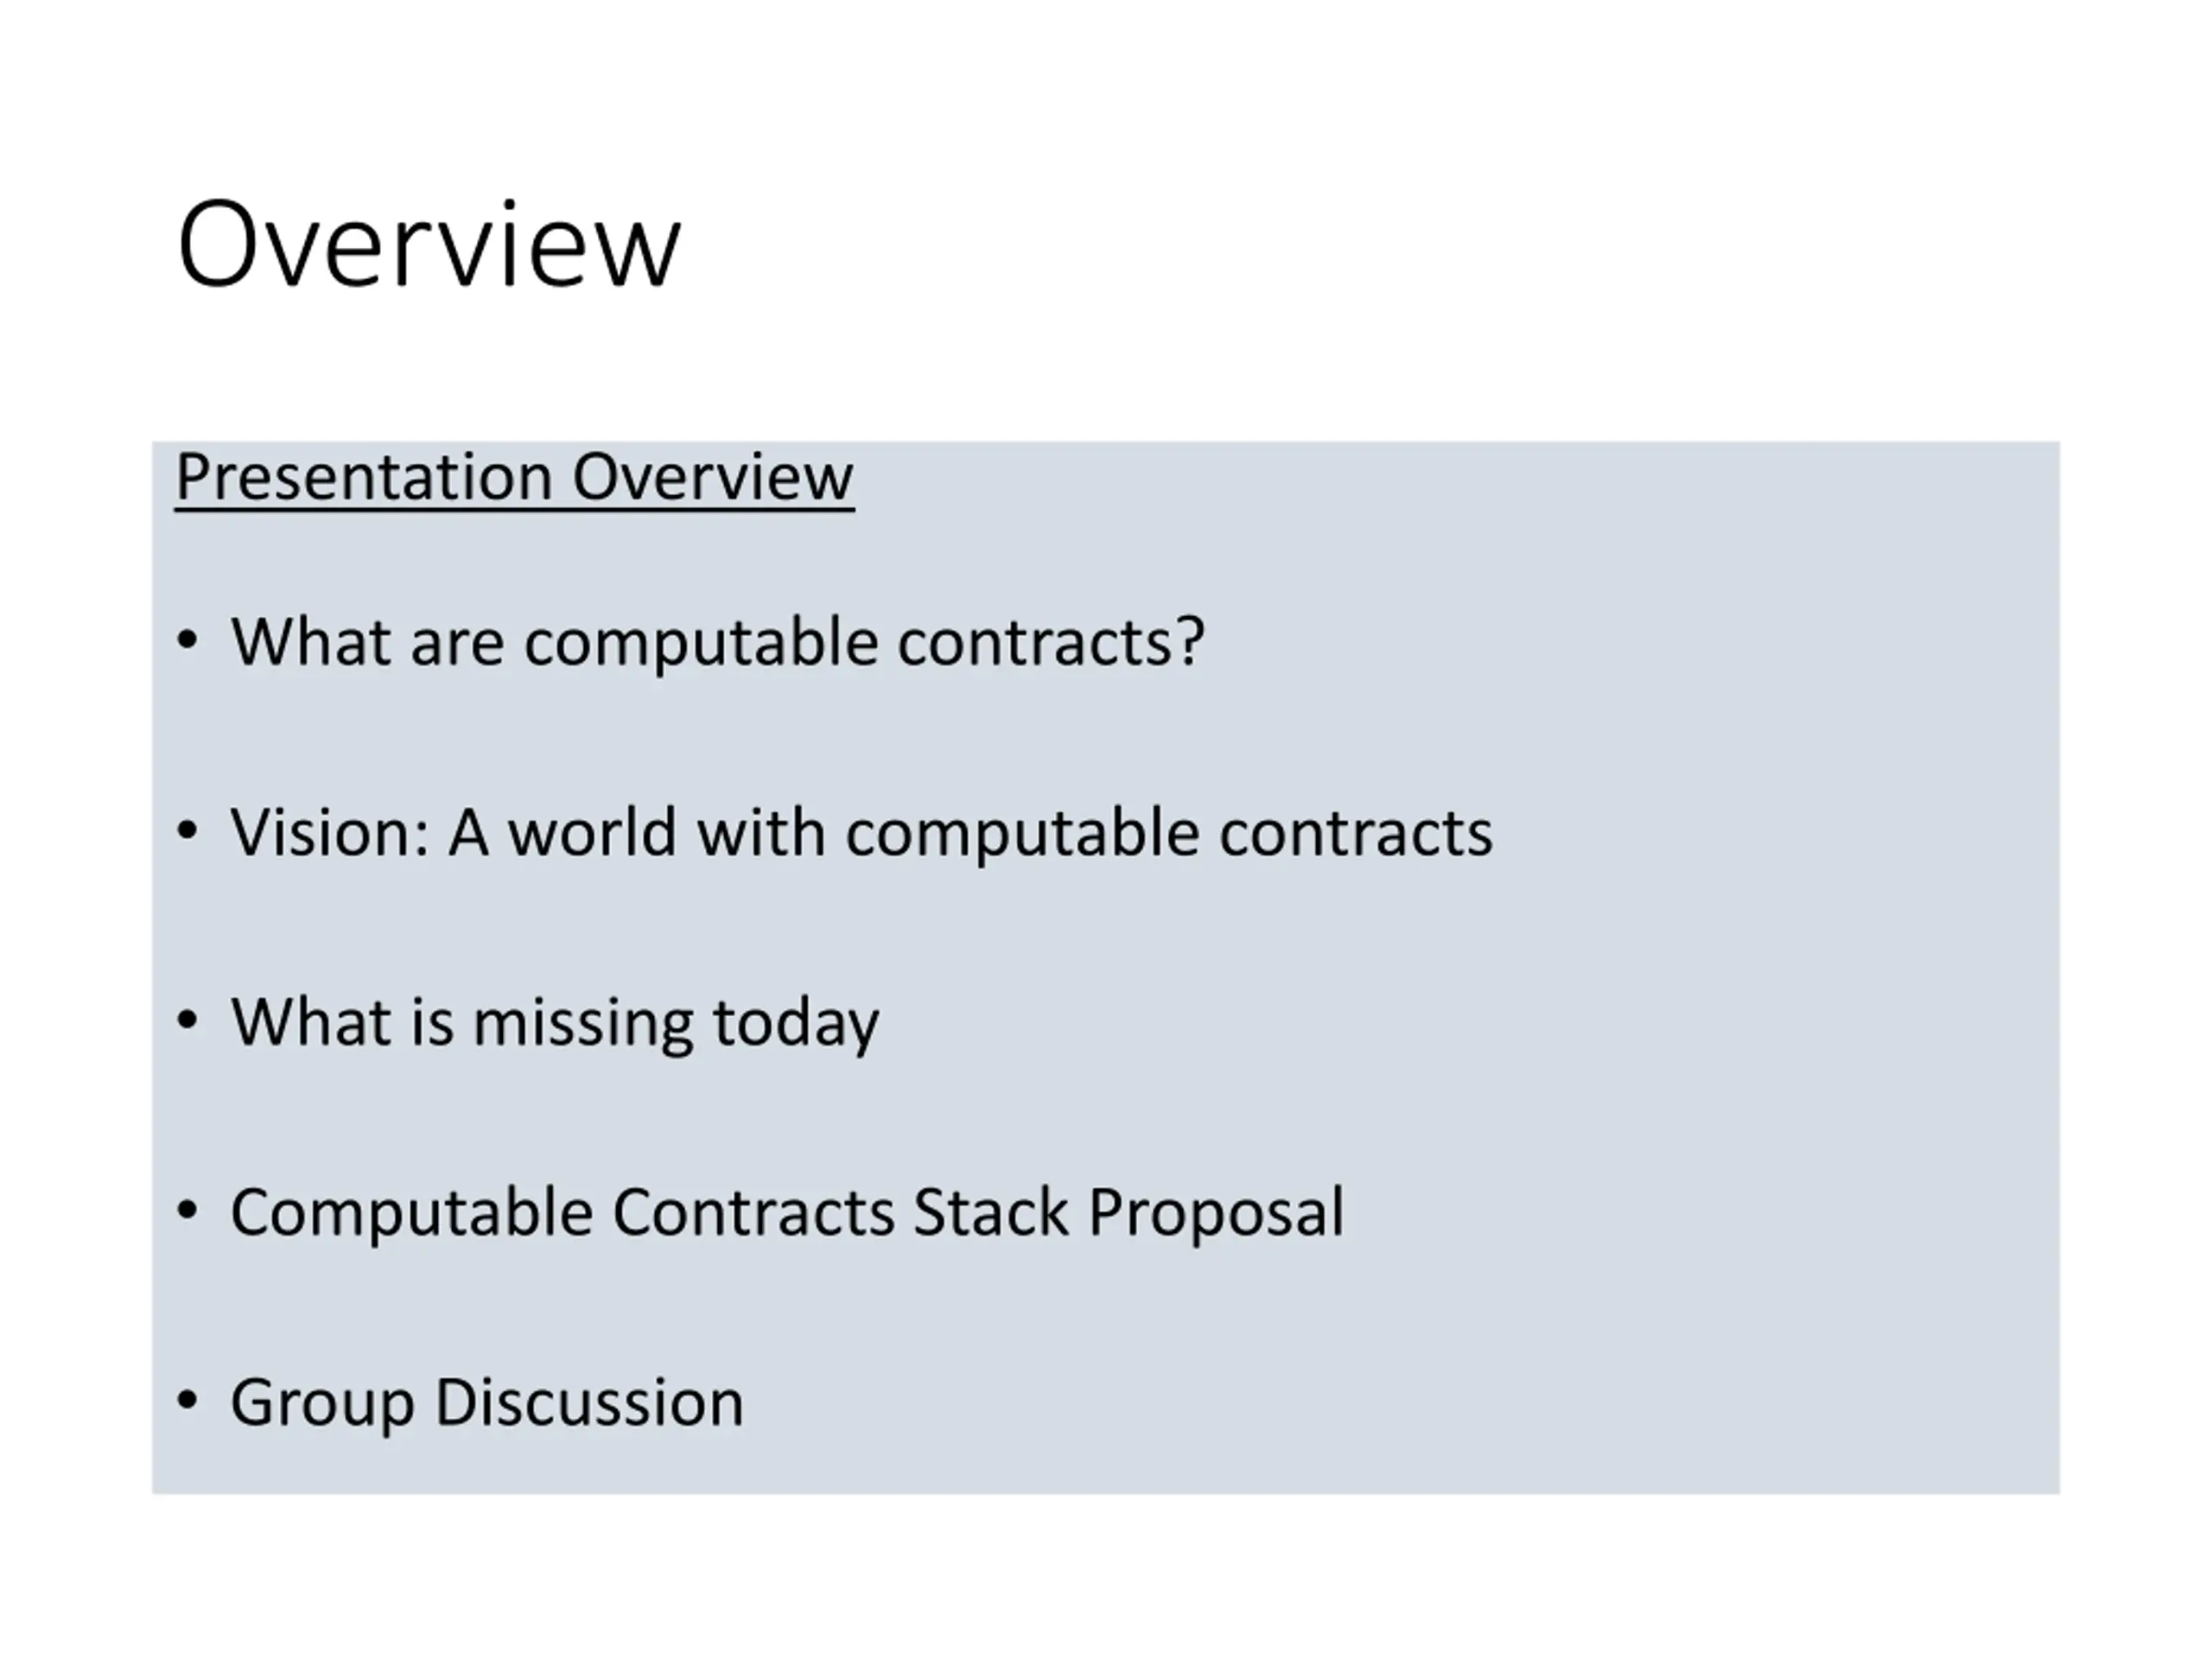
Task: Click the "Group Discussion" bullet text
Action: pyautogui.click(x=487, y=1402)
